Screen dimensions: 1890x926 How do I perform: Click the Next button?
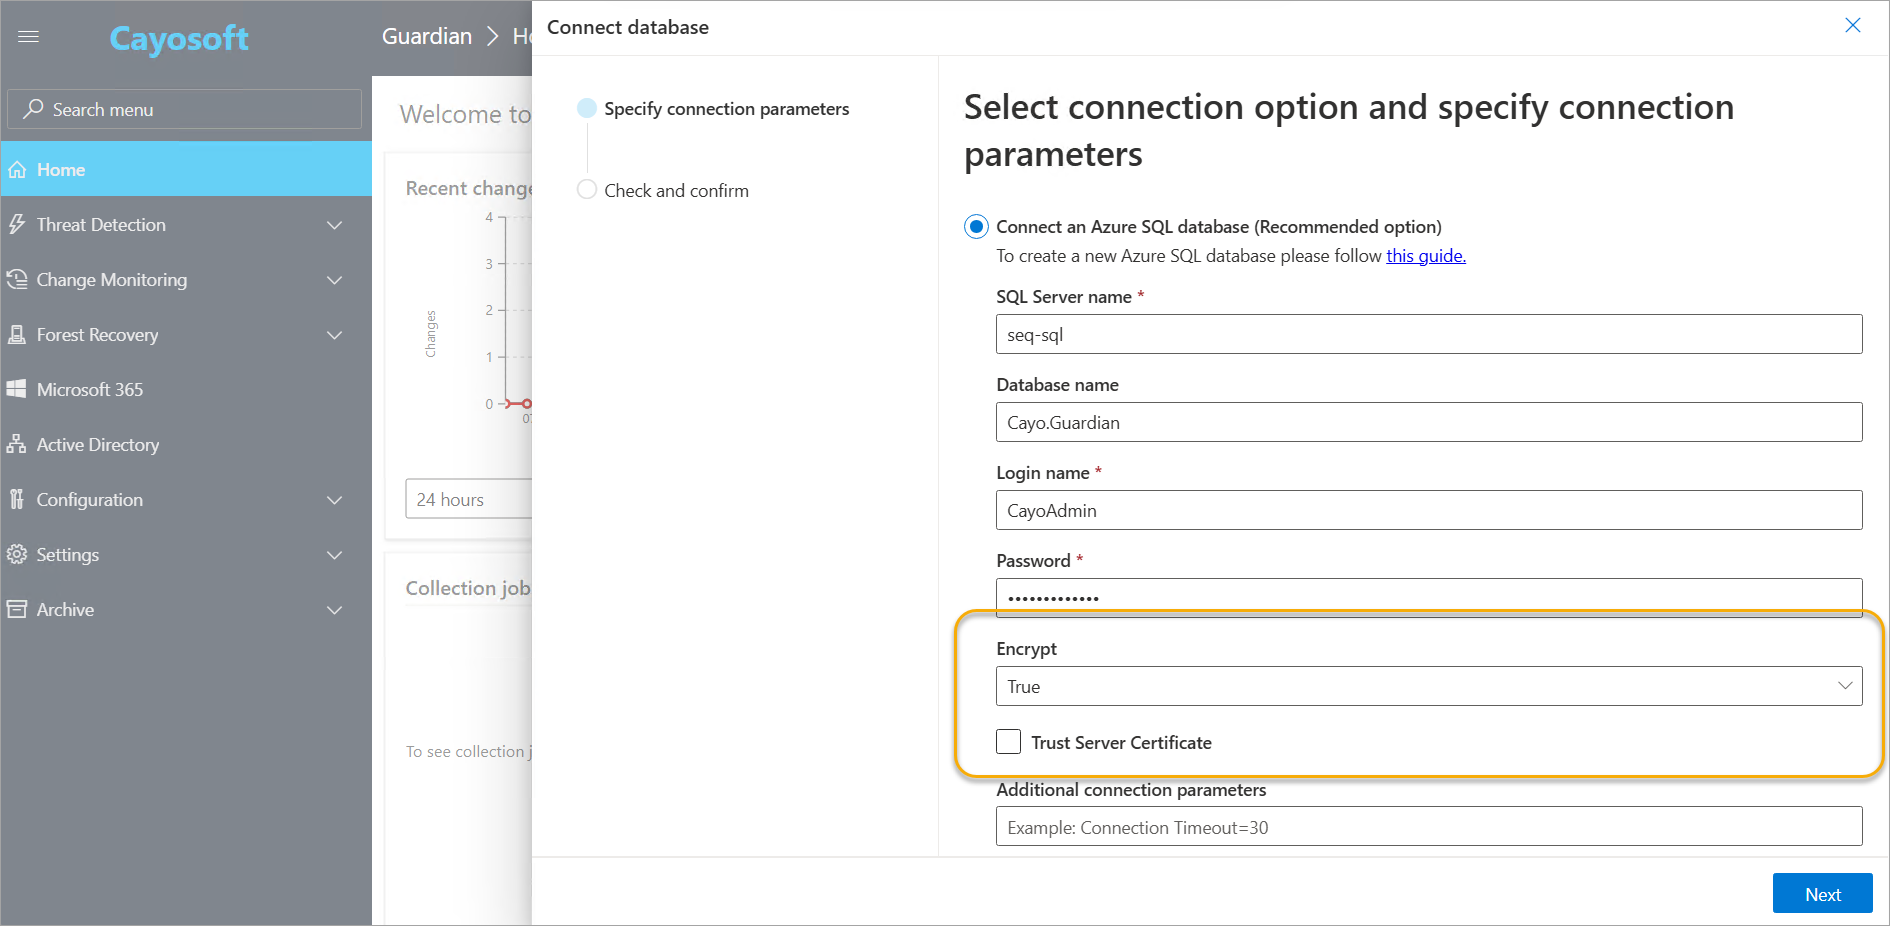click(1822, 894)
